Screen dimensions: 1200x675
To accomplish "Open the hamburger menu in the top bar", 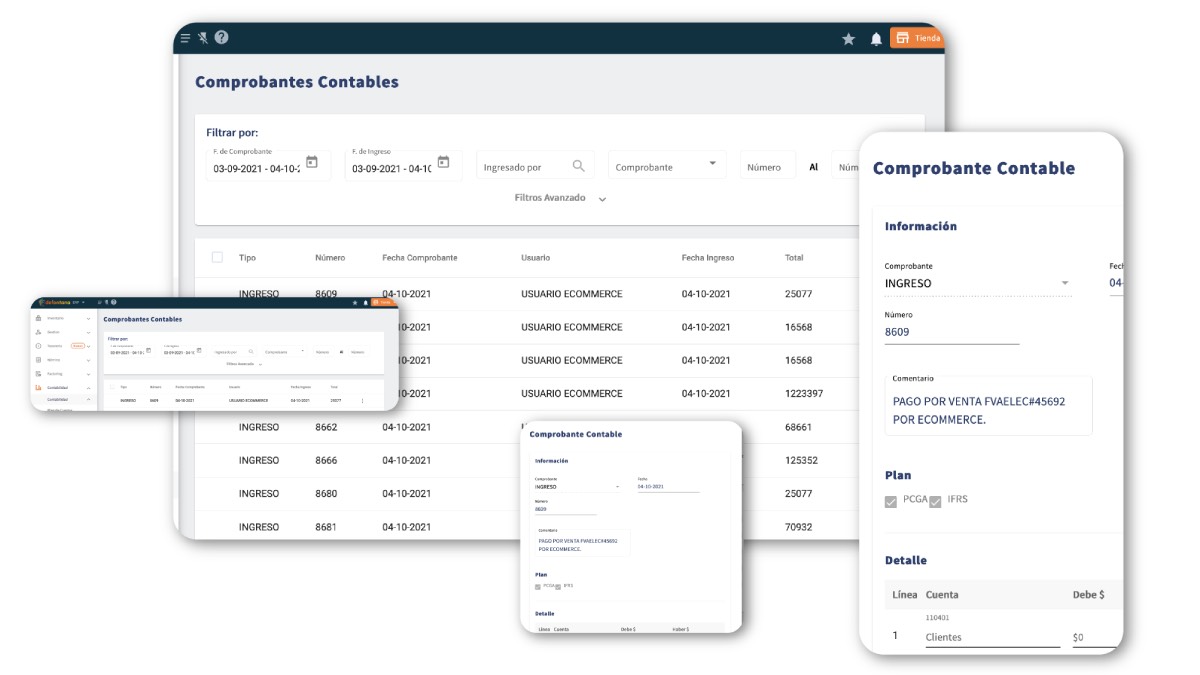I will pyautogui.click(x=185, y=38).
